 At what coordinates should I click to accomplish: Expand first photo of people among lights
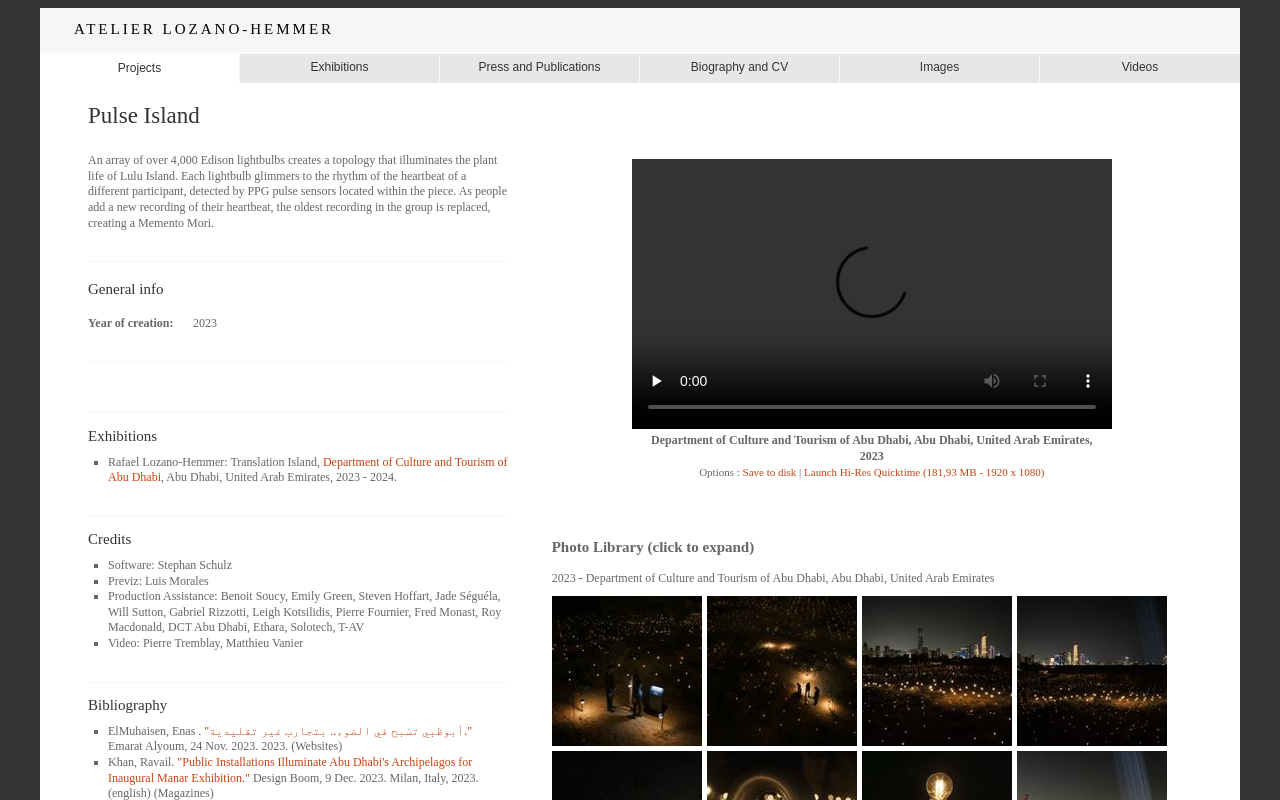coord(627,671)
